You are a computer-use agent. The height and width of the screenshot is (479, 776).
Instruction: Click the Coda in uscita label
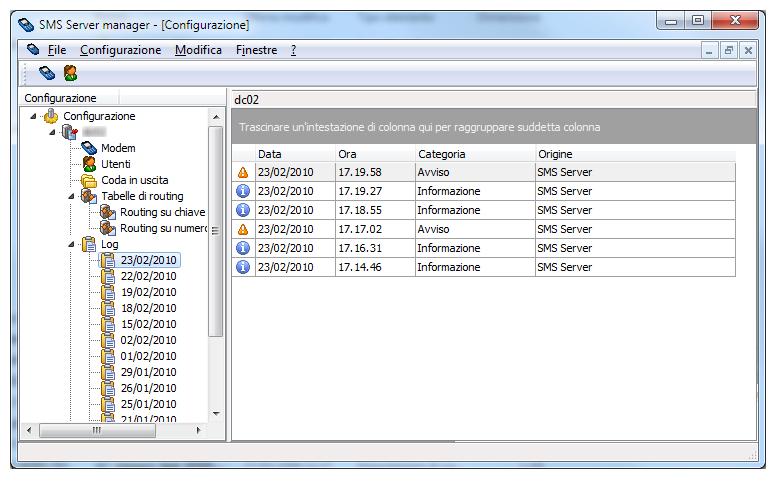(135, 180)
